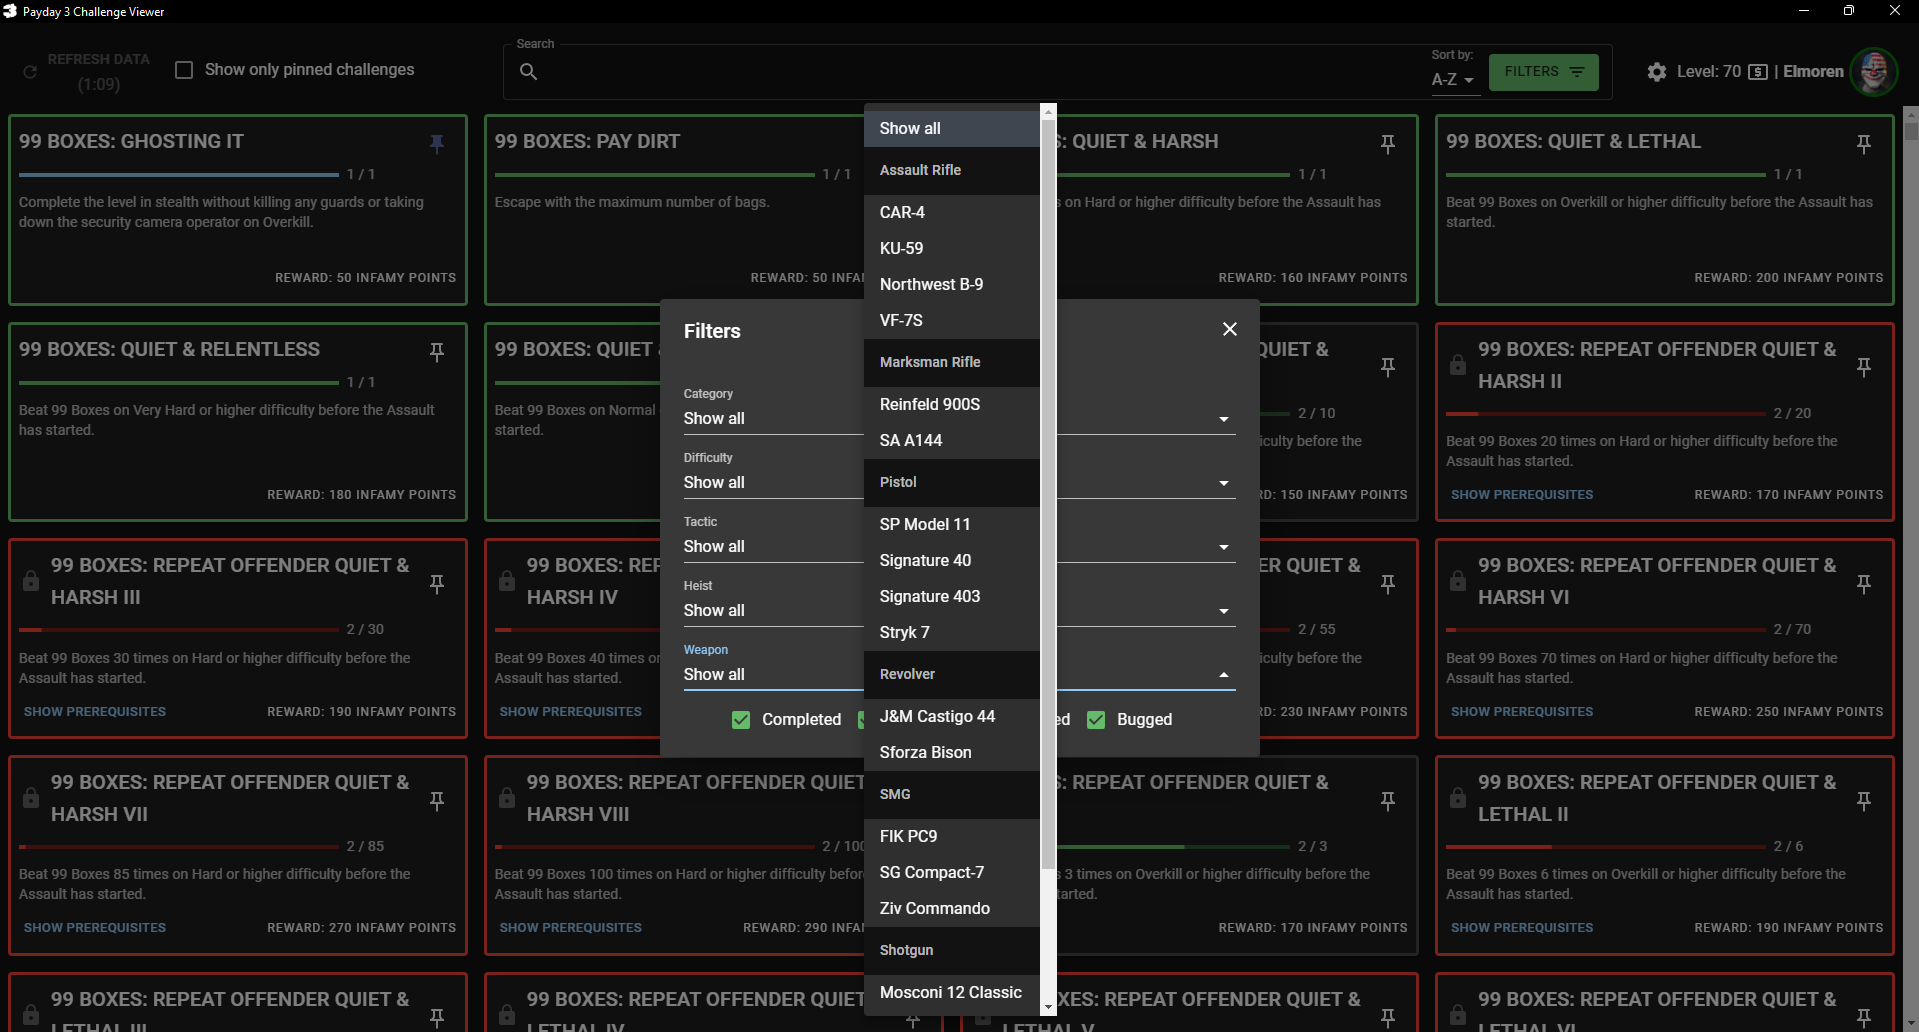
Task: Select Northwest B-9 weapon option
Action: point(952,284)
